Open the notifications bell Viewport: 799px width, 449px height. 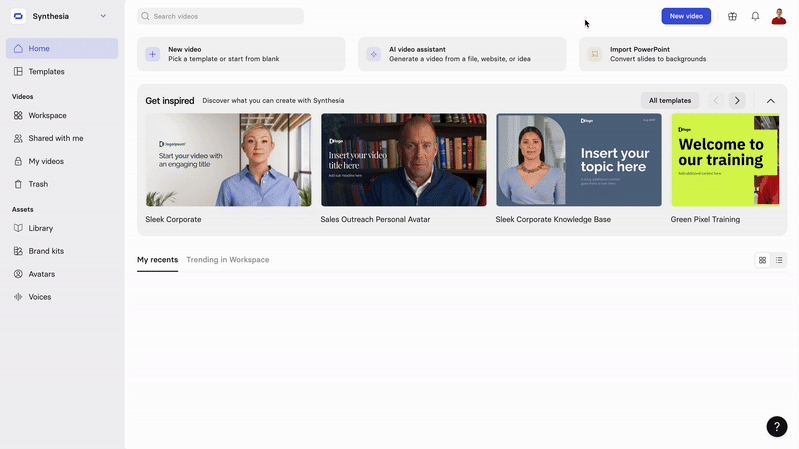pyautogui.click(x=755, y=16)
